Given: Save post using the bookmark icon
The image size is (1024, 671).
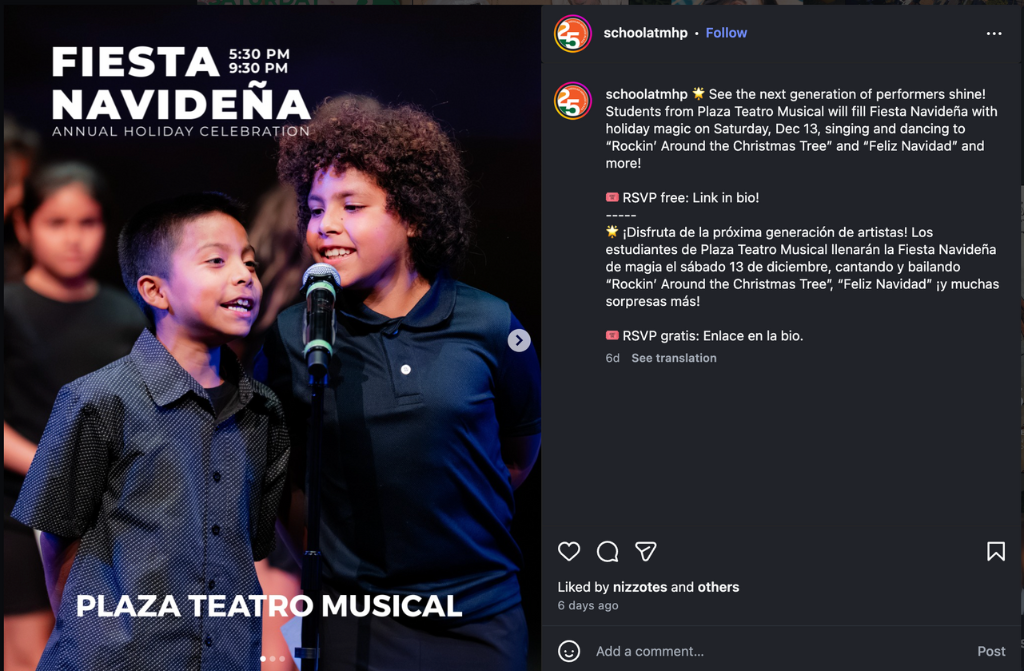Looking at the screenshot, I should point(995,551).
